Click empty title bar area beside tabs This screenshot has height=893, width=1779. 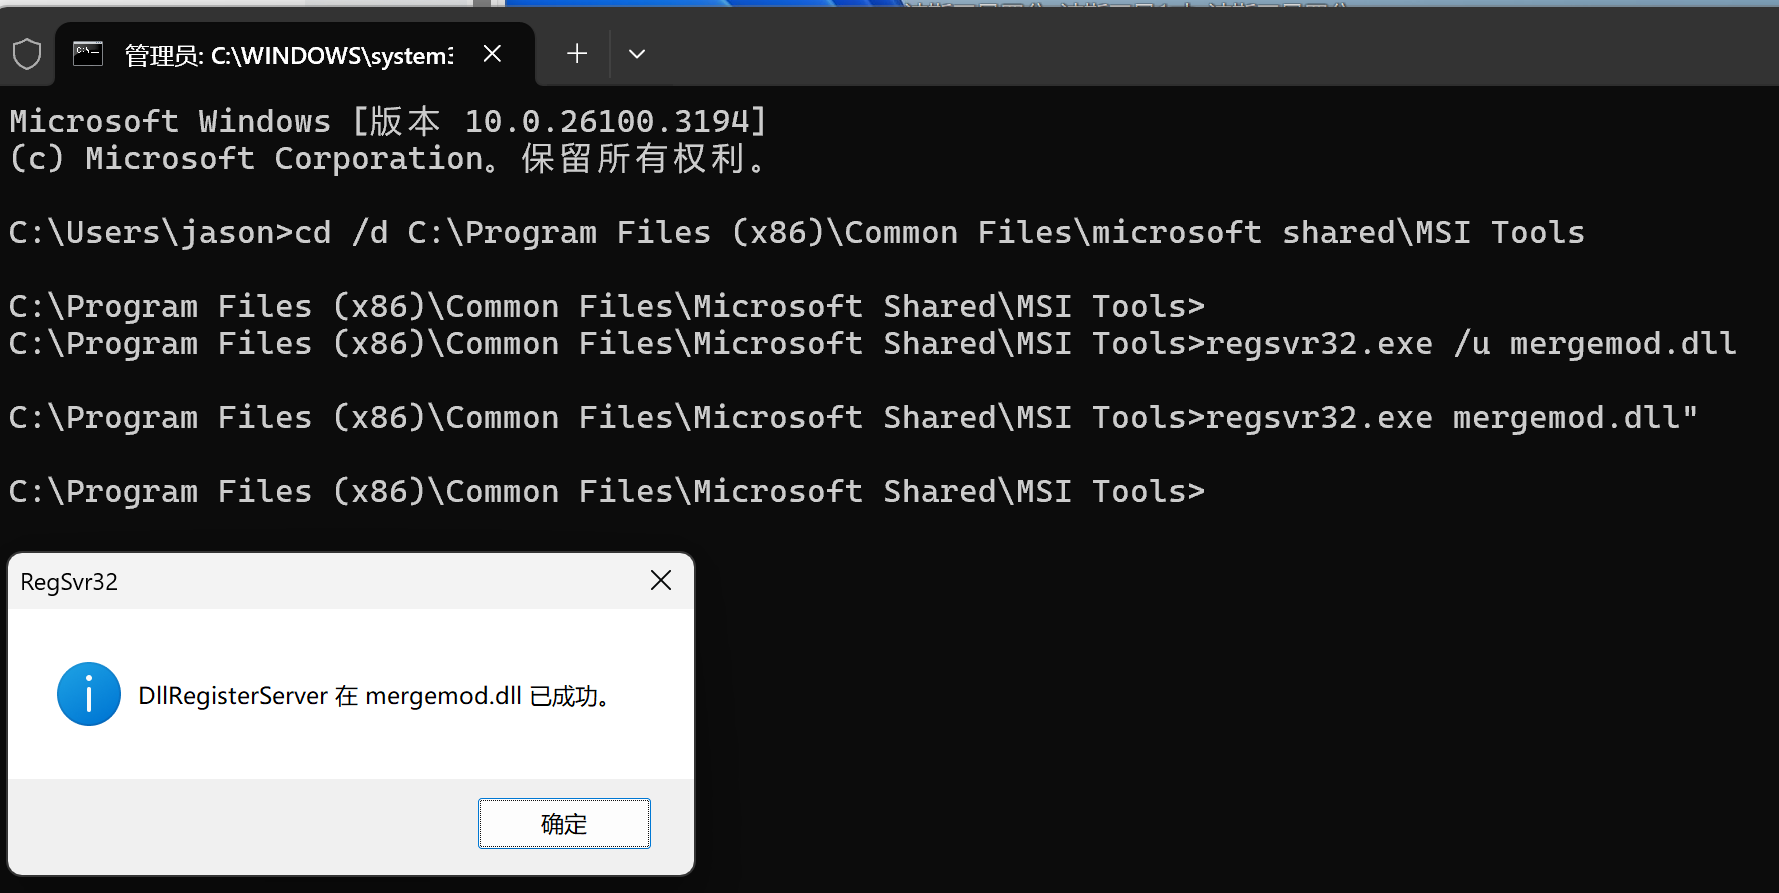point(1200,50)
